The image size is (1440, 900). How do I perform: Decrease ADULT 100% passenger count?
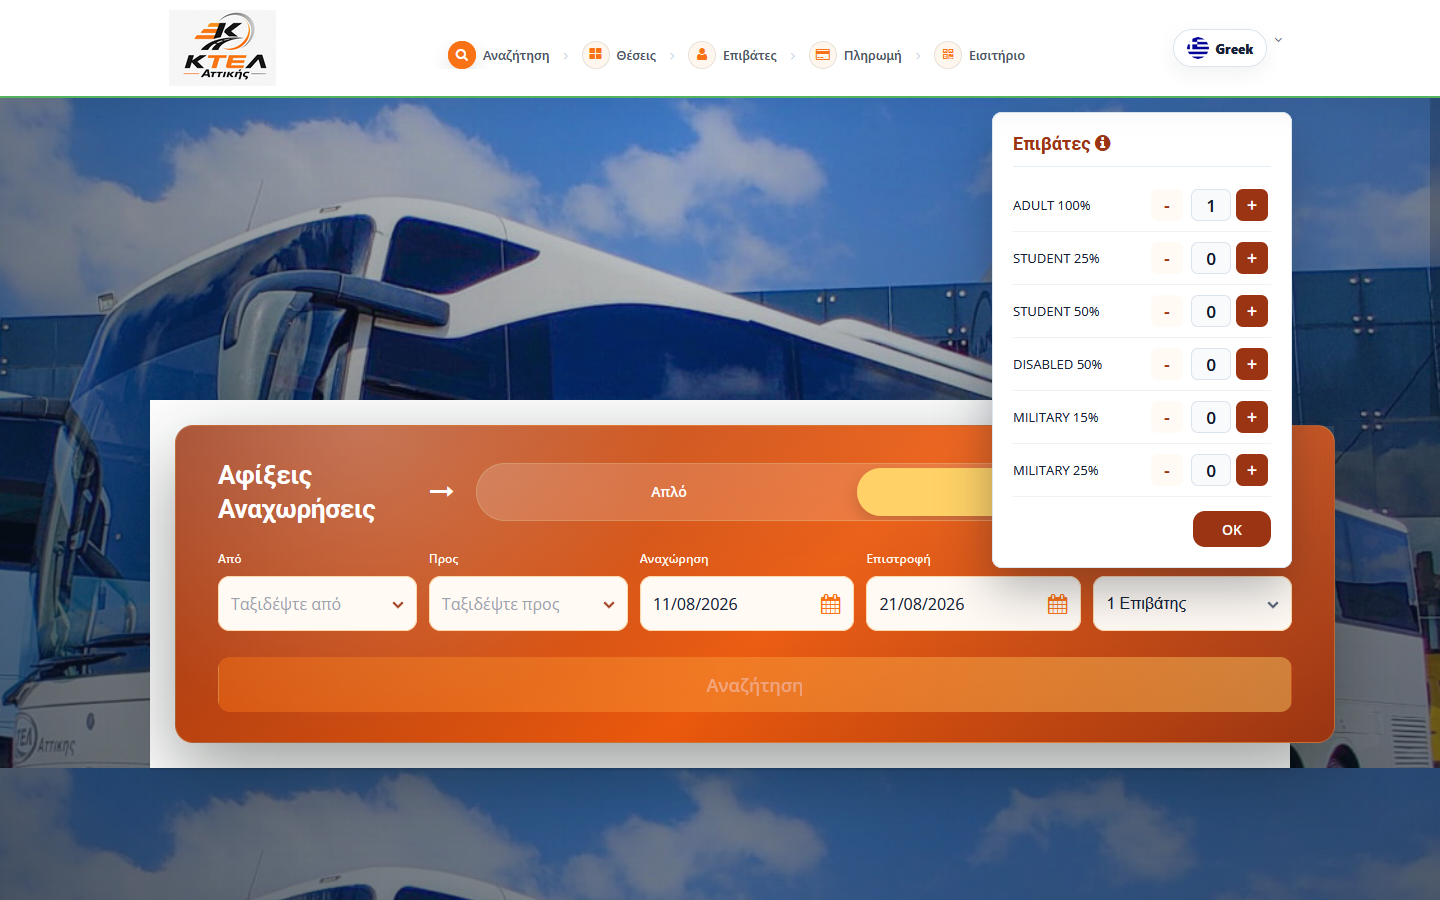point(1167,205)
